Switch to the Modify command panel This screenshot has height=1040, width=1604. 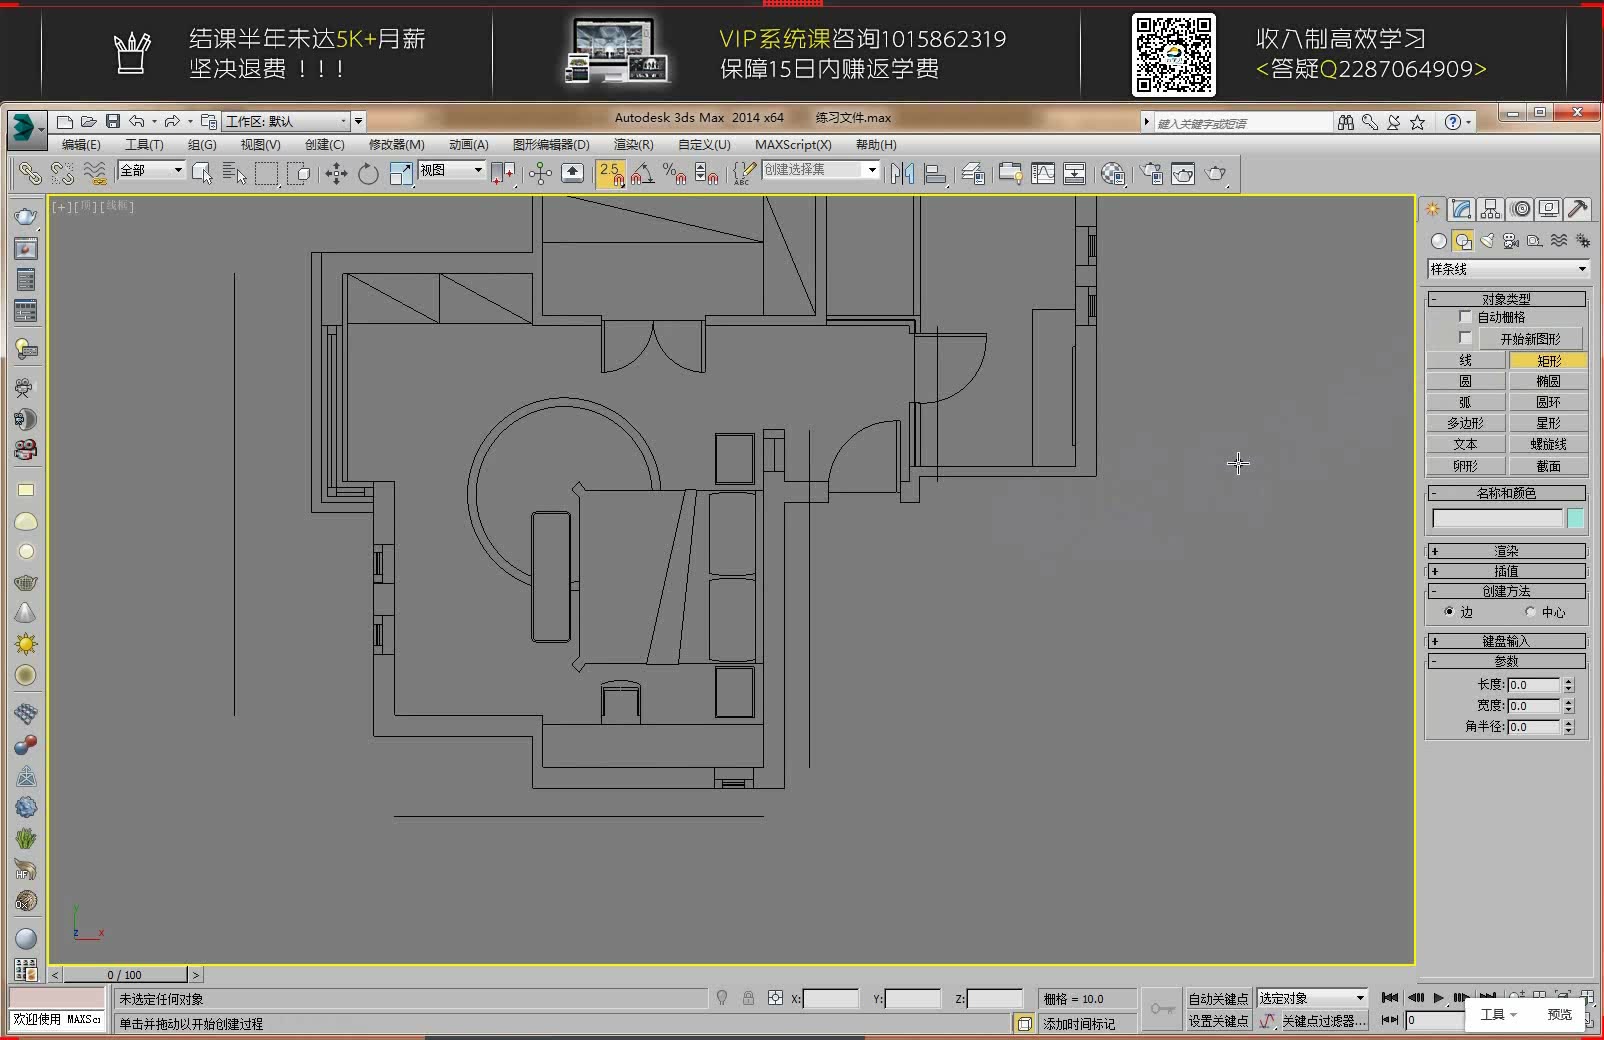1461,209
